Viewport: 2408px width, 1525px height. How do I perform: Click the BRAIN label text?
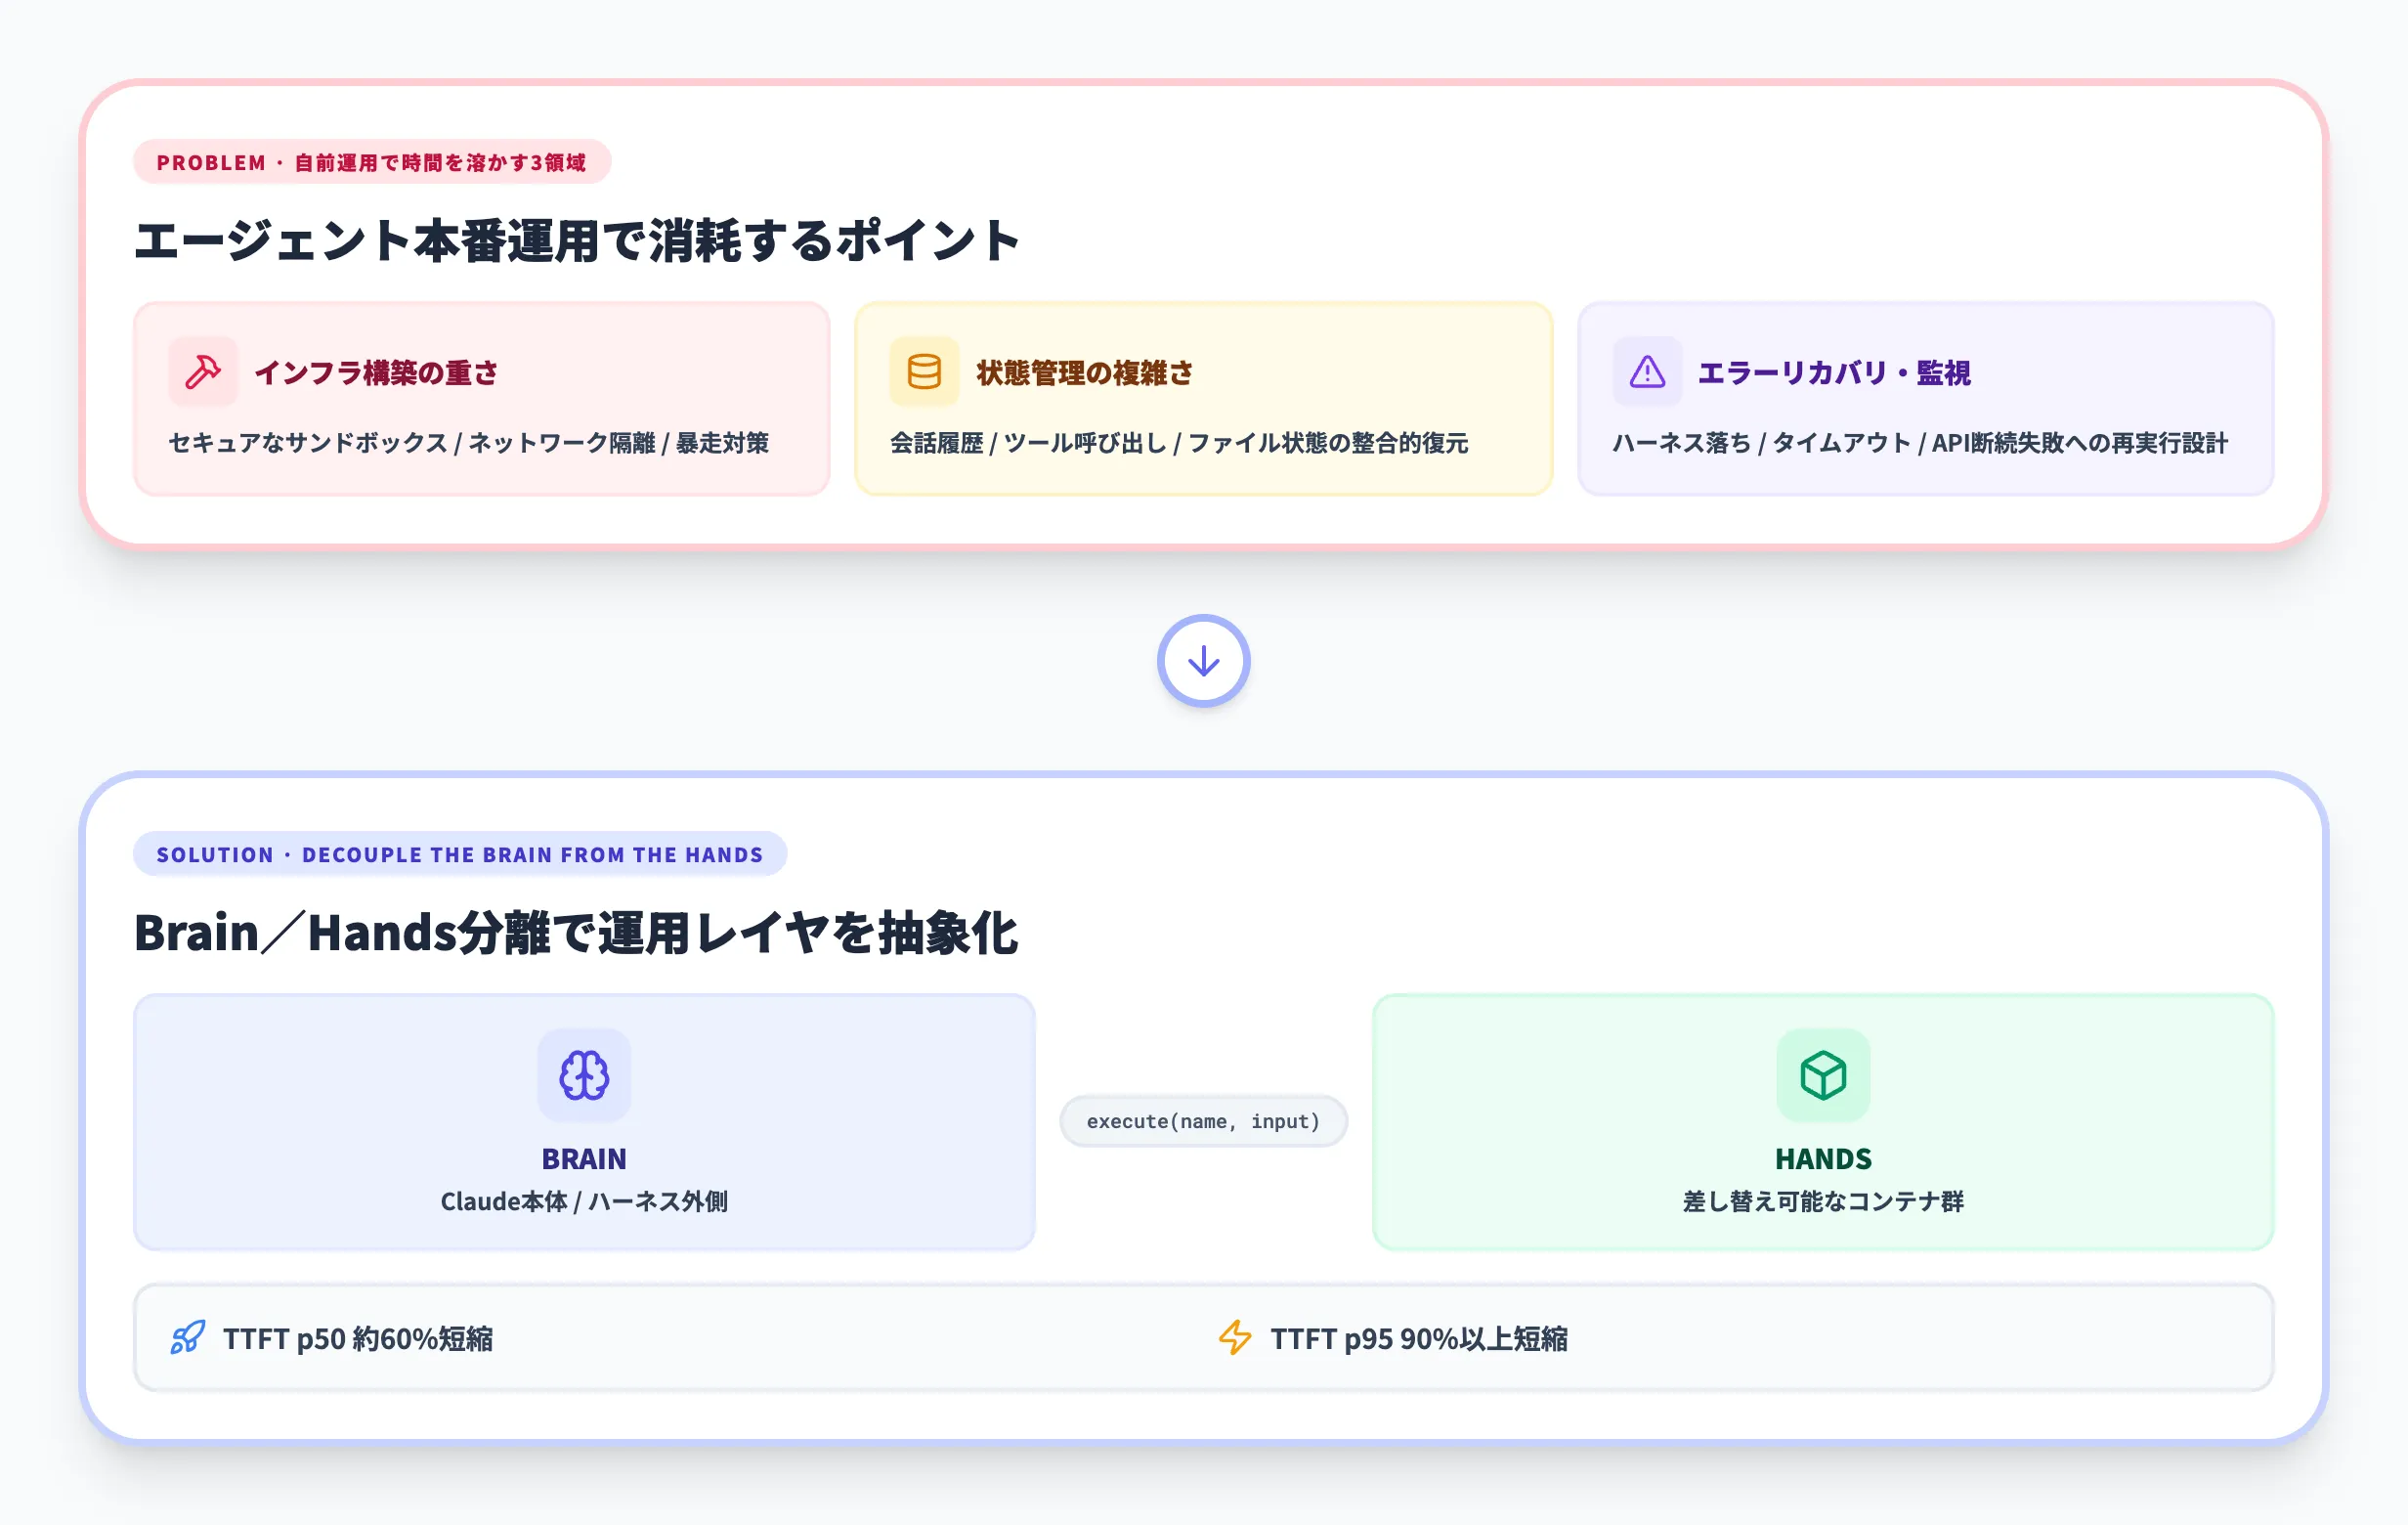(x=584, y=1159)
